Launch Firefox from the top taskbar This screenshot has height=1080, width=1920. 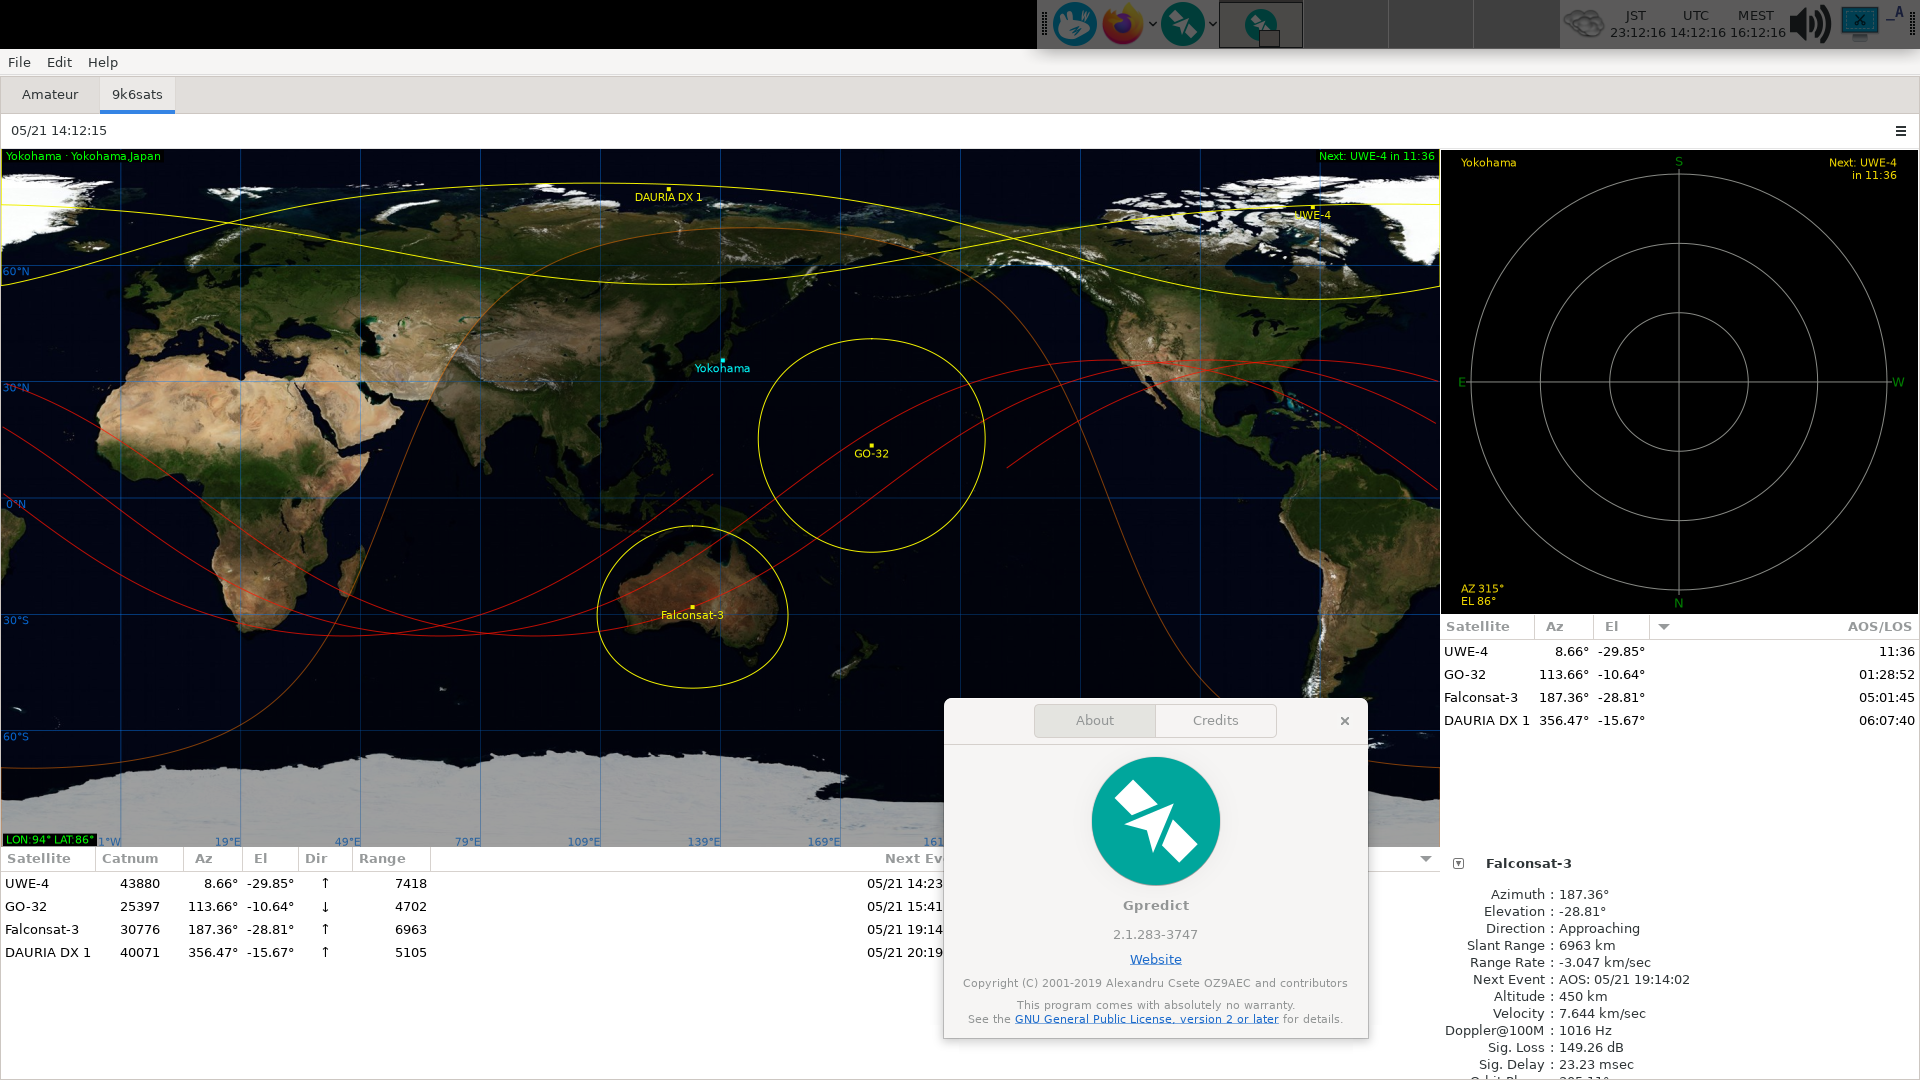pos(1123,24)
